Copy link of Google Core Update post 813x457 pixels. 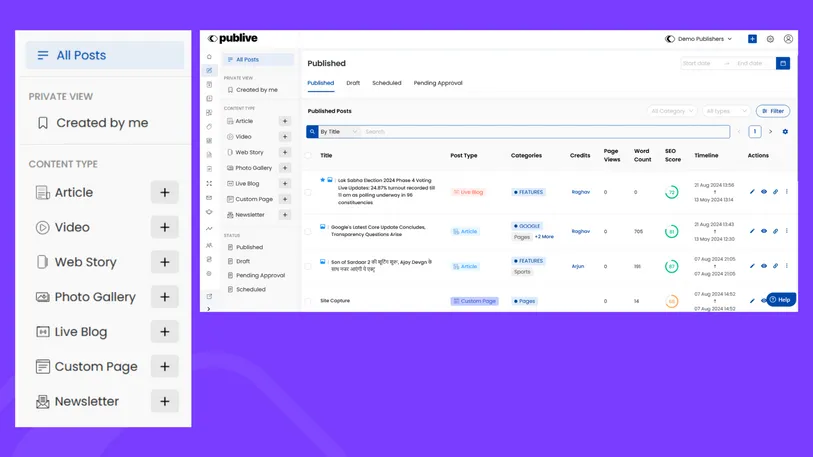tap(775, 231)
